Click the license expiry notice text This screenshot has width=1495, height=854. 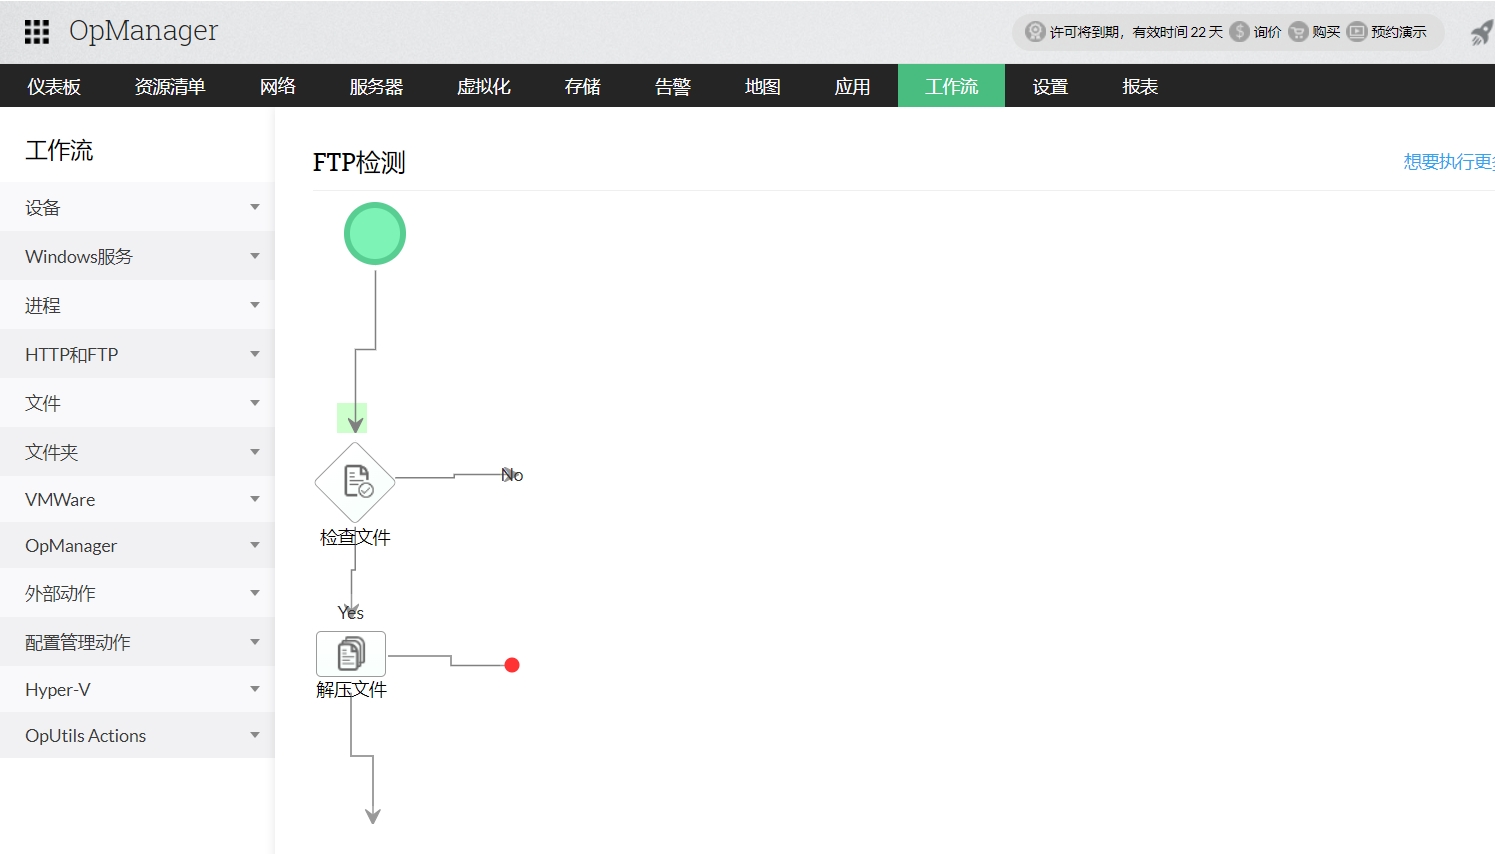point(1136,32)
